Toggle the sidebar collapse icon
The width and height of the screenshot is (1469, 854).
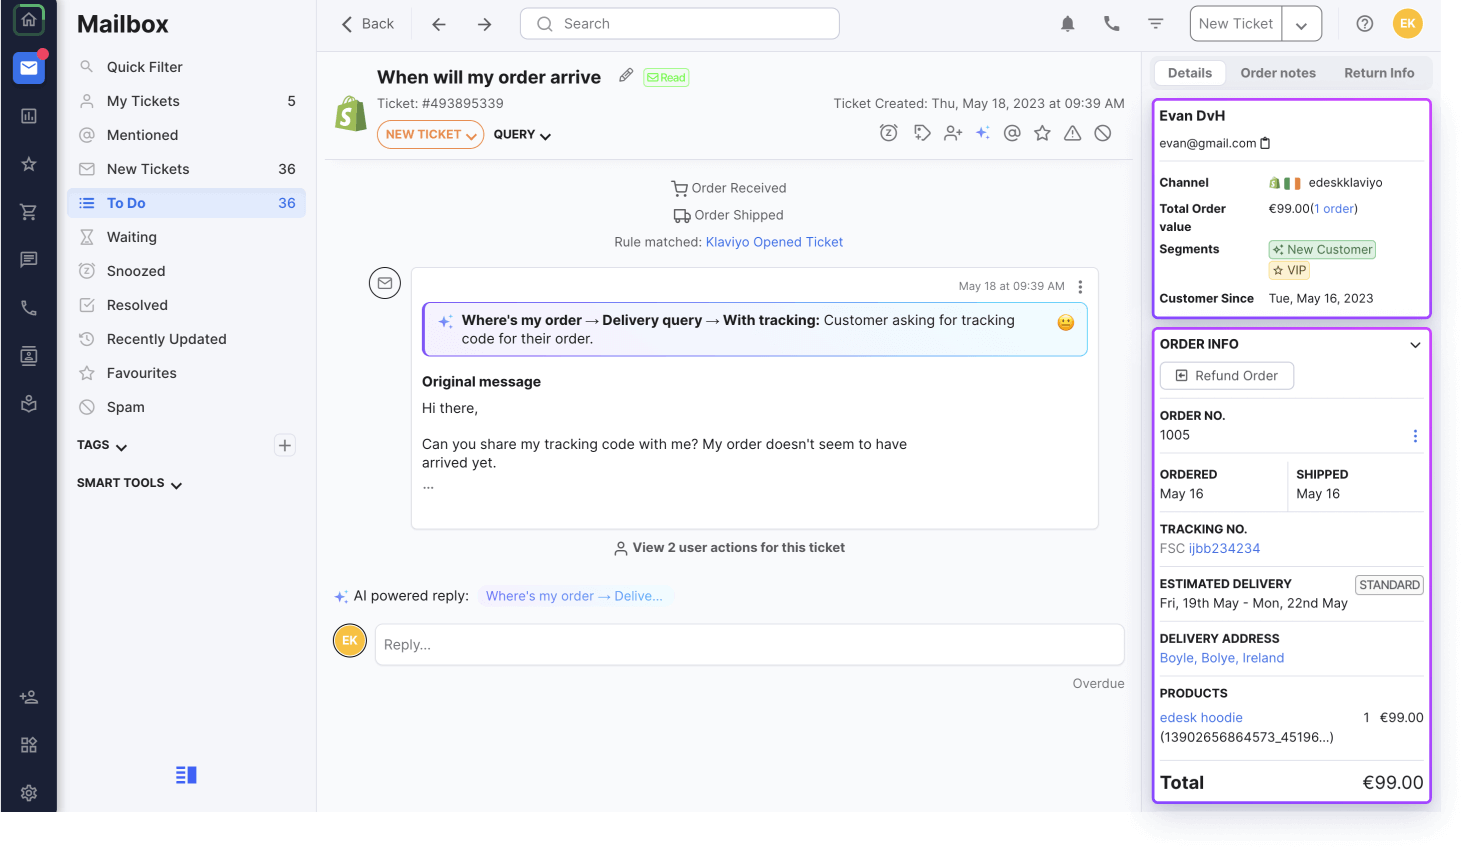click(x=186, y=775)
